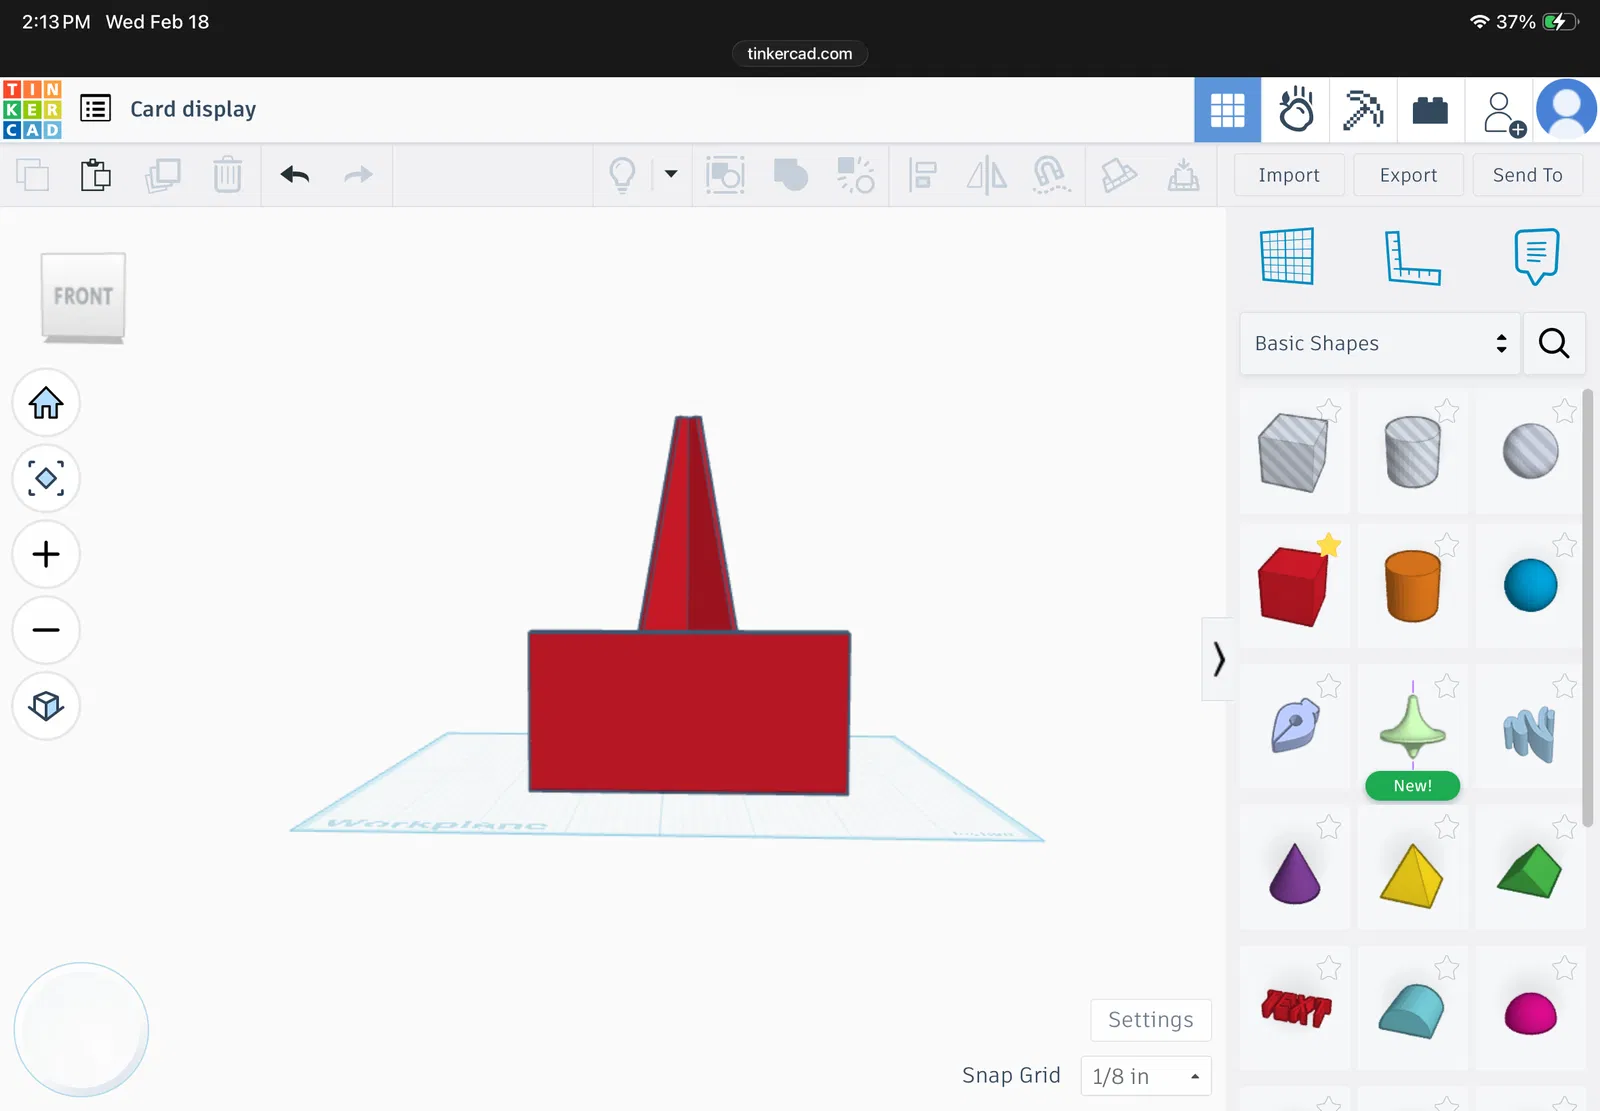Select the blue Extrusion shape
This screenshot has height=1111, width=1600.
point(1530,733)
